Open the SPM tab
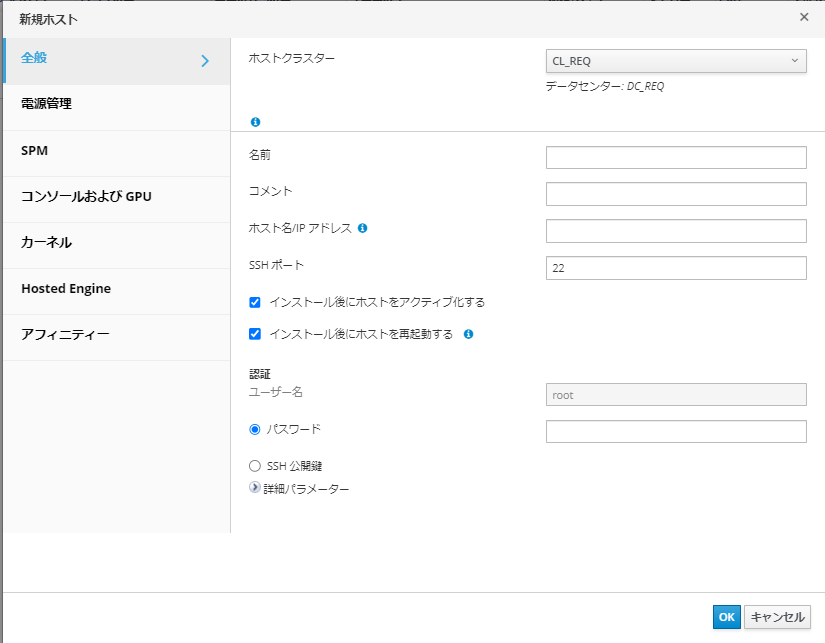825x643 pixels. (35, 150)
